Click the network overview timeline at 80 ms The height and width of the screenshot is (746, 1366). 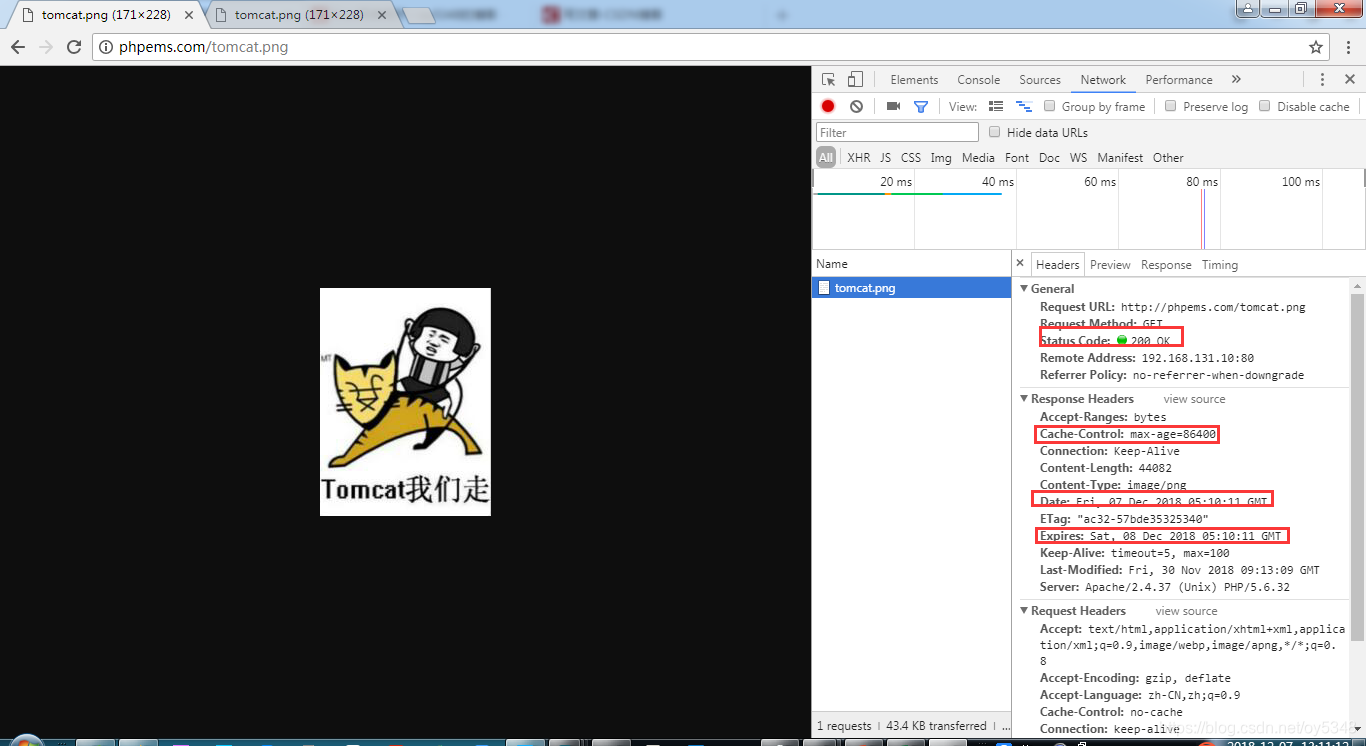1202,182
